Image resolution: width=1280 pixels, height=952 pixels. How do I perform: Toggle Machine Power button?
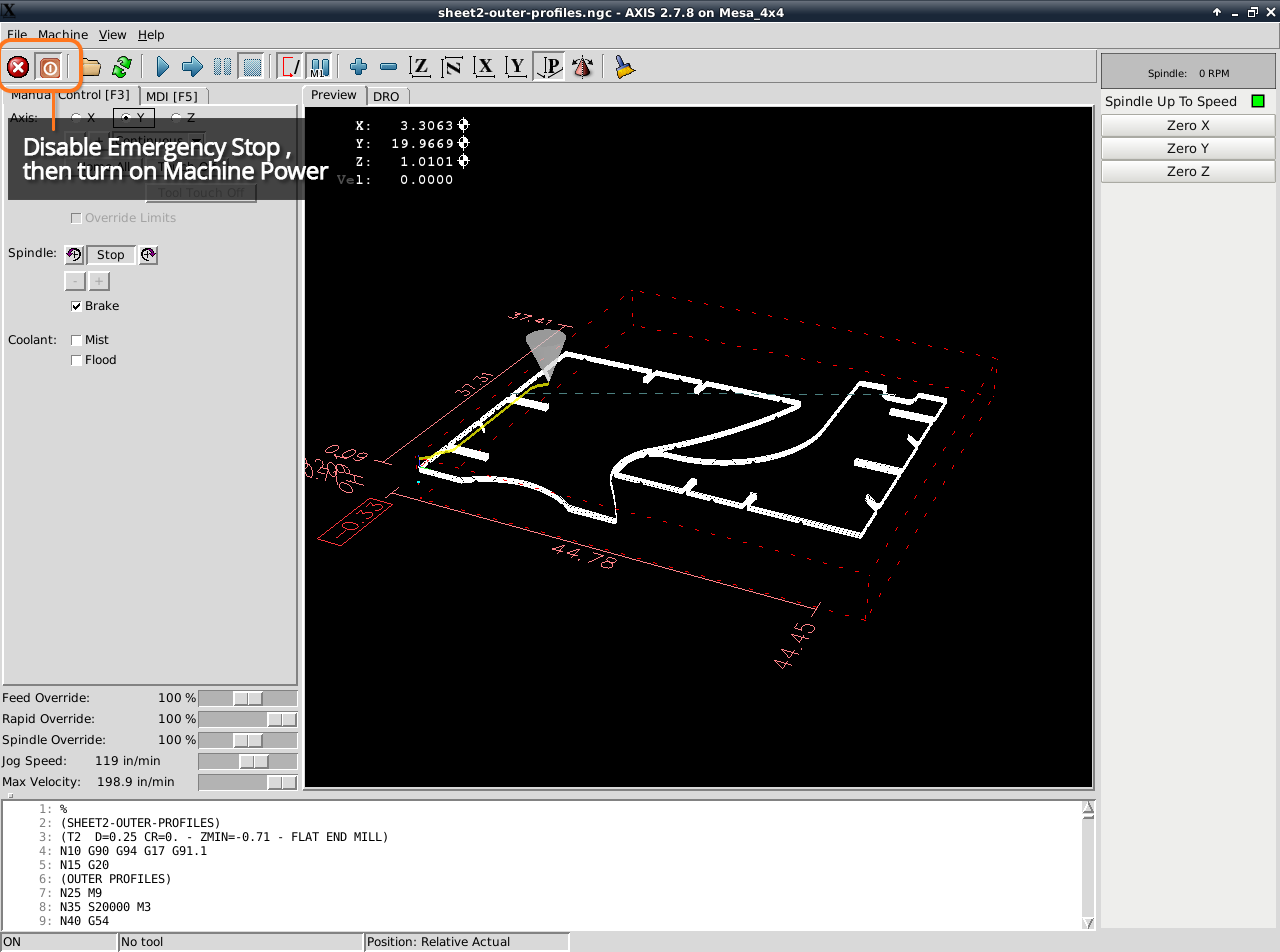pos(50,67)
